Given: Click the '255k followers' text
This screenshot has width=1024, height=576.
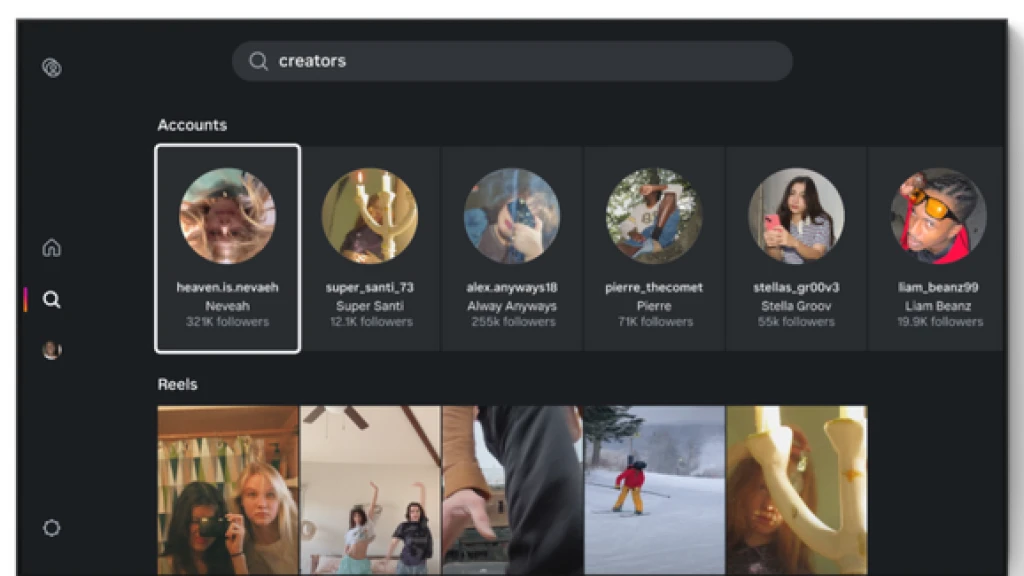Looking at the screenshot, I should click(x=513, y=321).
